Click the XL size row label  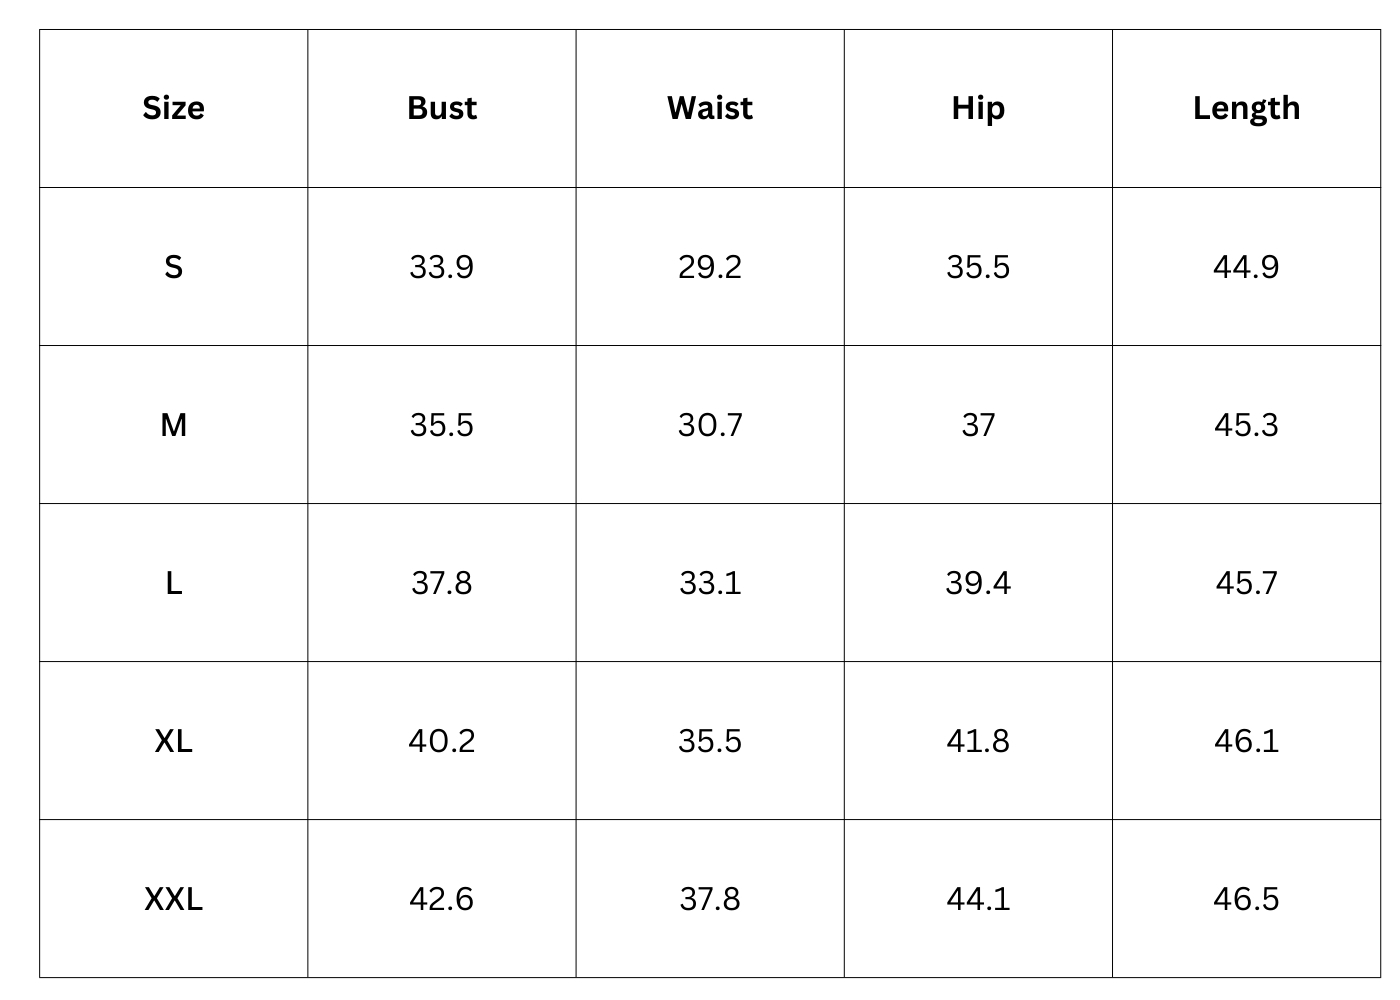click(x=173, y=741)
